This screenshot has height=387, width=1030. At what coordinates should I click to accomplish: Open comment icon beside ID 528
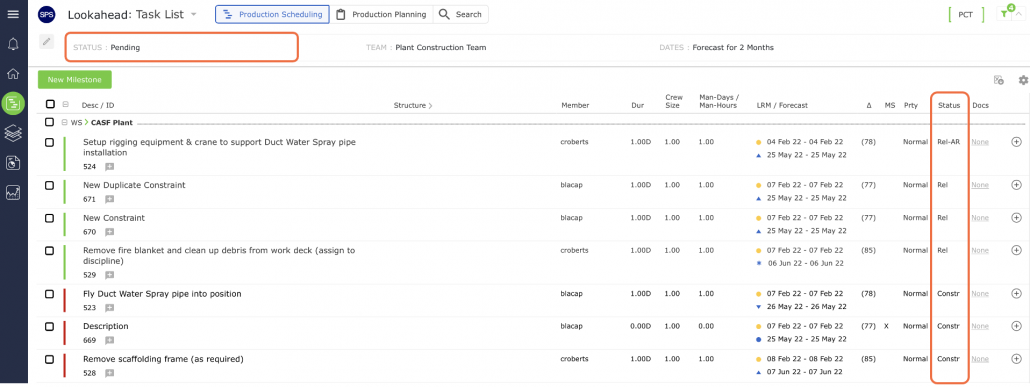point(110,373)
